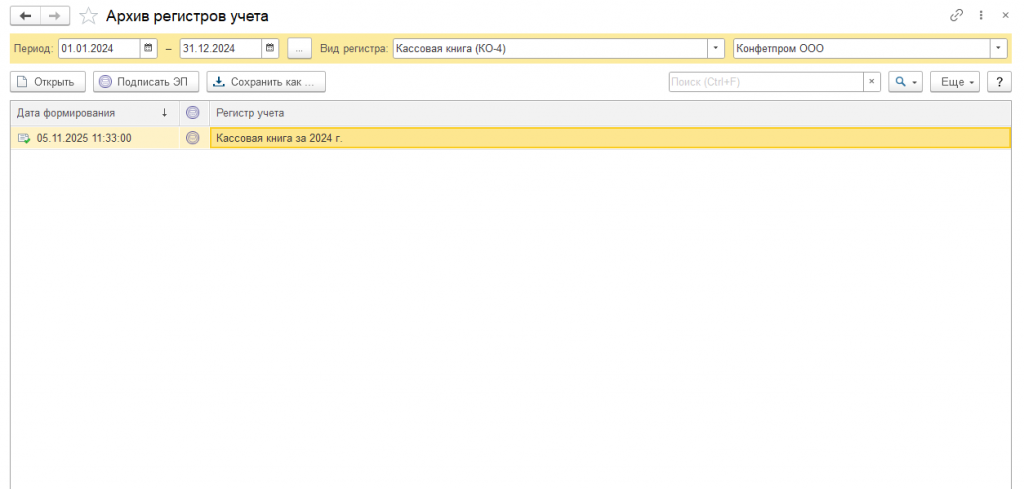Clear the search field with the x
The image size is (1024, 489).
(x=872, y=82)
